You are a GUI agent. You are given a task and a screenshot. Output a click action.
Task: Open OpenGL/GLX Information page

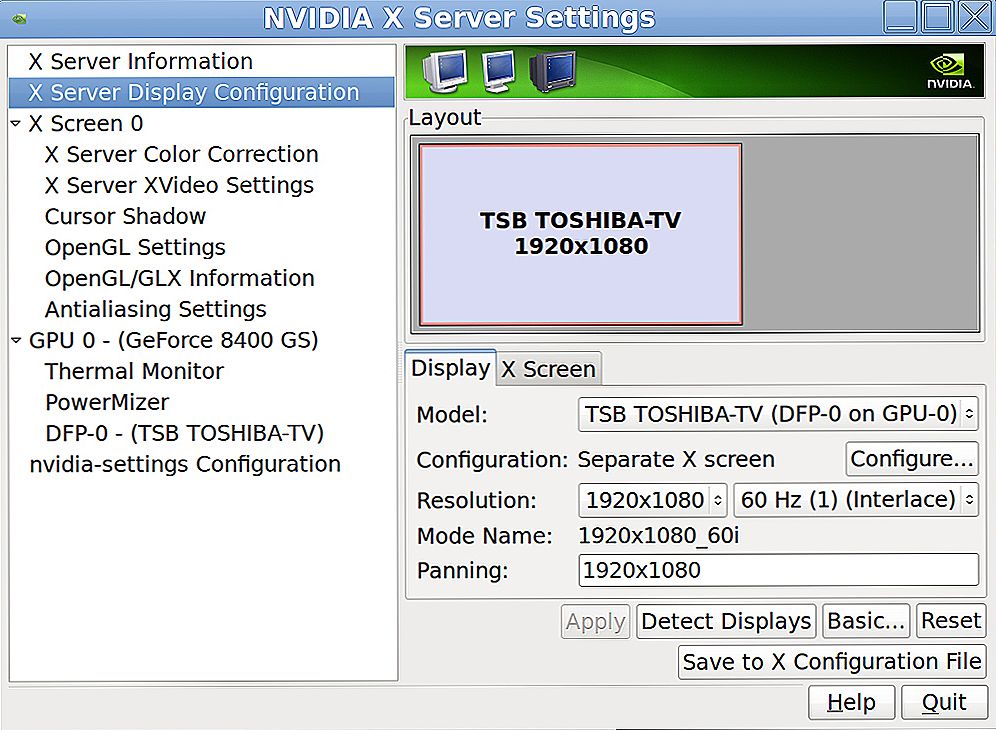coord(180,278)
